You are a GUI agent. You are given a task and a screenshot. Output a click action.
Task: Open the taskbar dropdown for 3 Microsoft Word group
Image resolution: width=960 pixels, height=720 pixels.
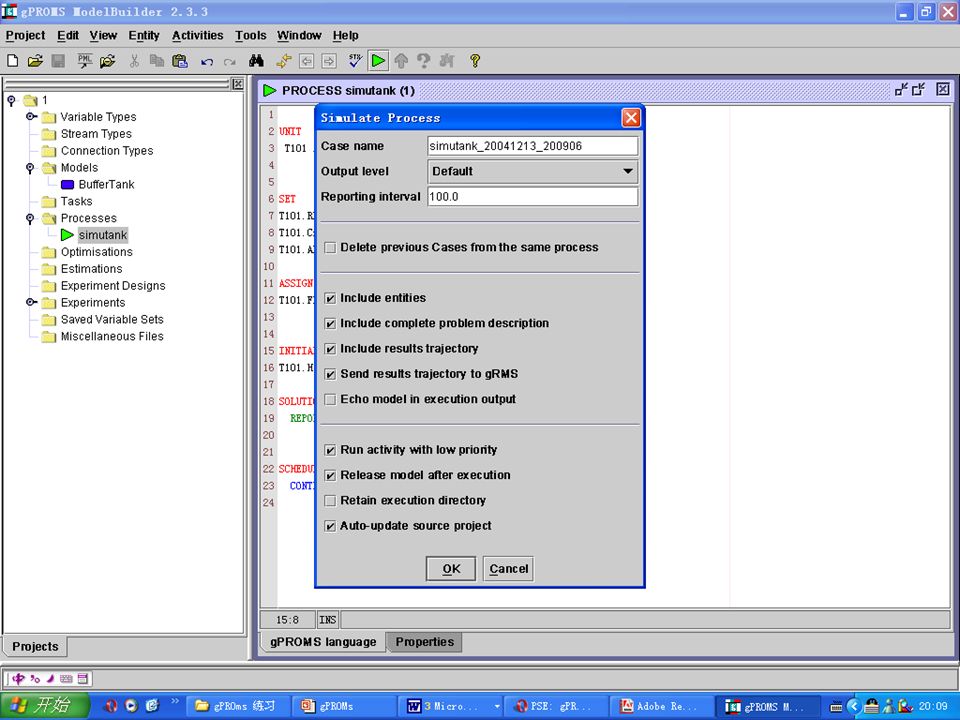pos(497,706)
